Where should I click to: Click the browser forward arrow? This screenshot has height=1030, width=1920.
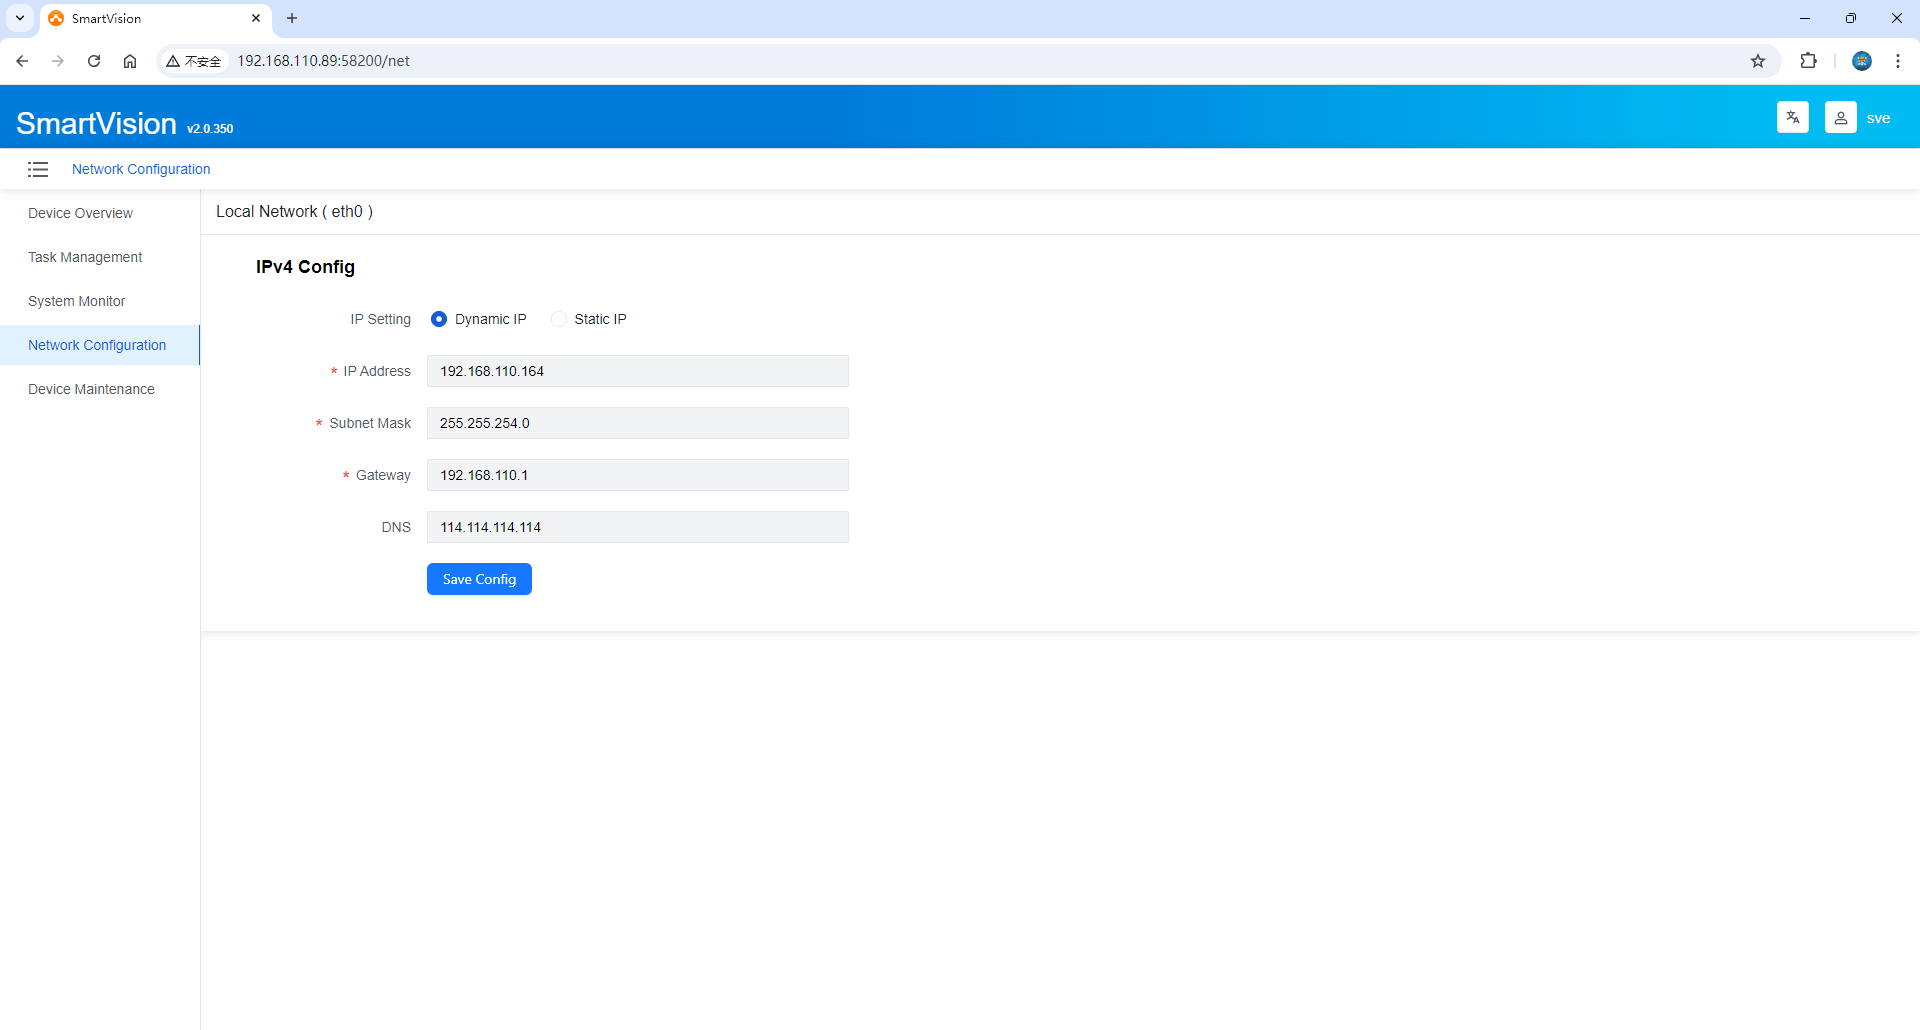tap(58, 61)
